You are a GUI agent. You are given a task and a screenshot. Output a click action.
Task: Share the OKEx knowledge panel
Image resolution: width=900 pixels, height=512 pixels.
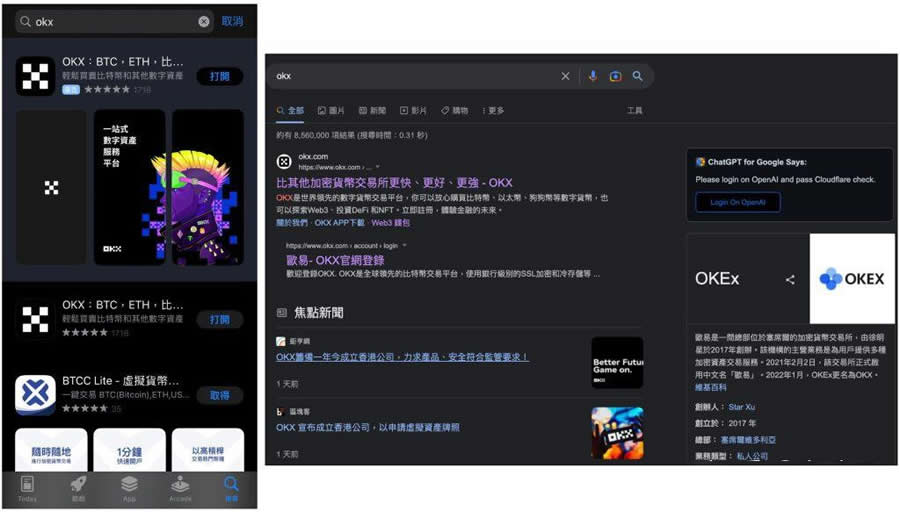790,280
